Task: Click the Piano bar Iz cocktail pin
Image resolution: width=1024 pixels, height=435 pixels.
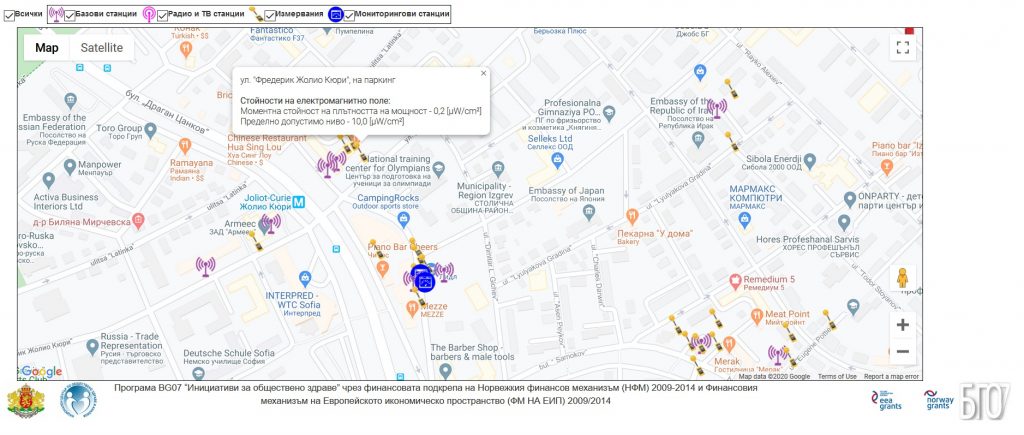Action: click(887, 167)
